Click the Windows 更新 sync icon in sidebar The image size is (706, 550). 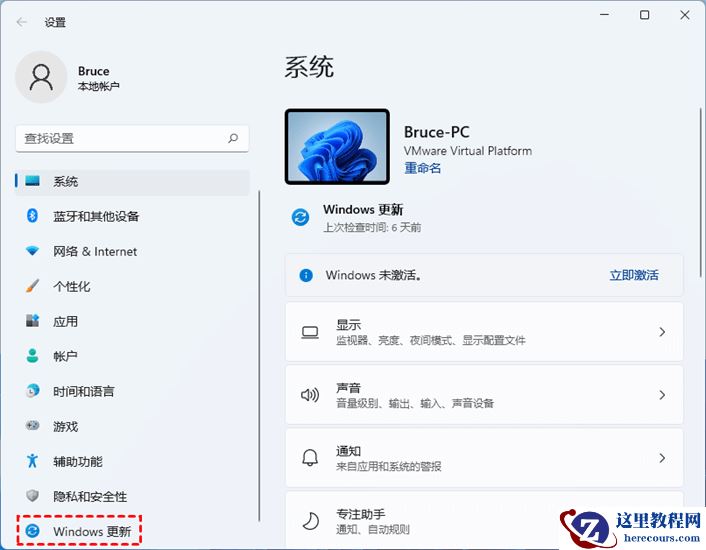point(32,531)
